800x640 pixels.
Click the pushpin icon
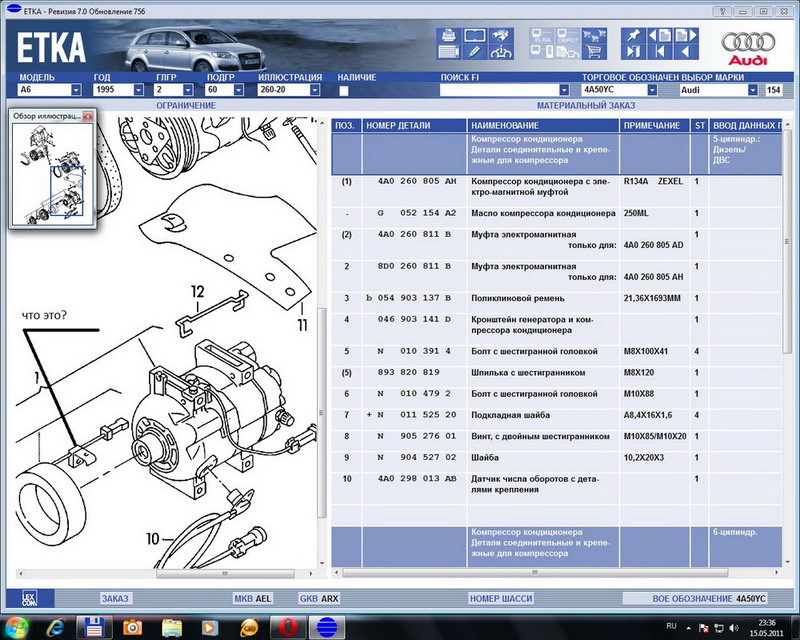pos(633,35)
